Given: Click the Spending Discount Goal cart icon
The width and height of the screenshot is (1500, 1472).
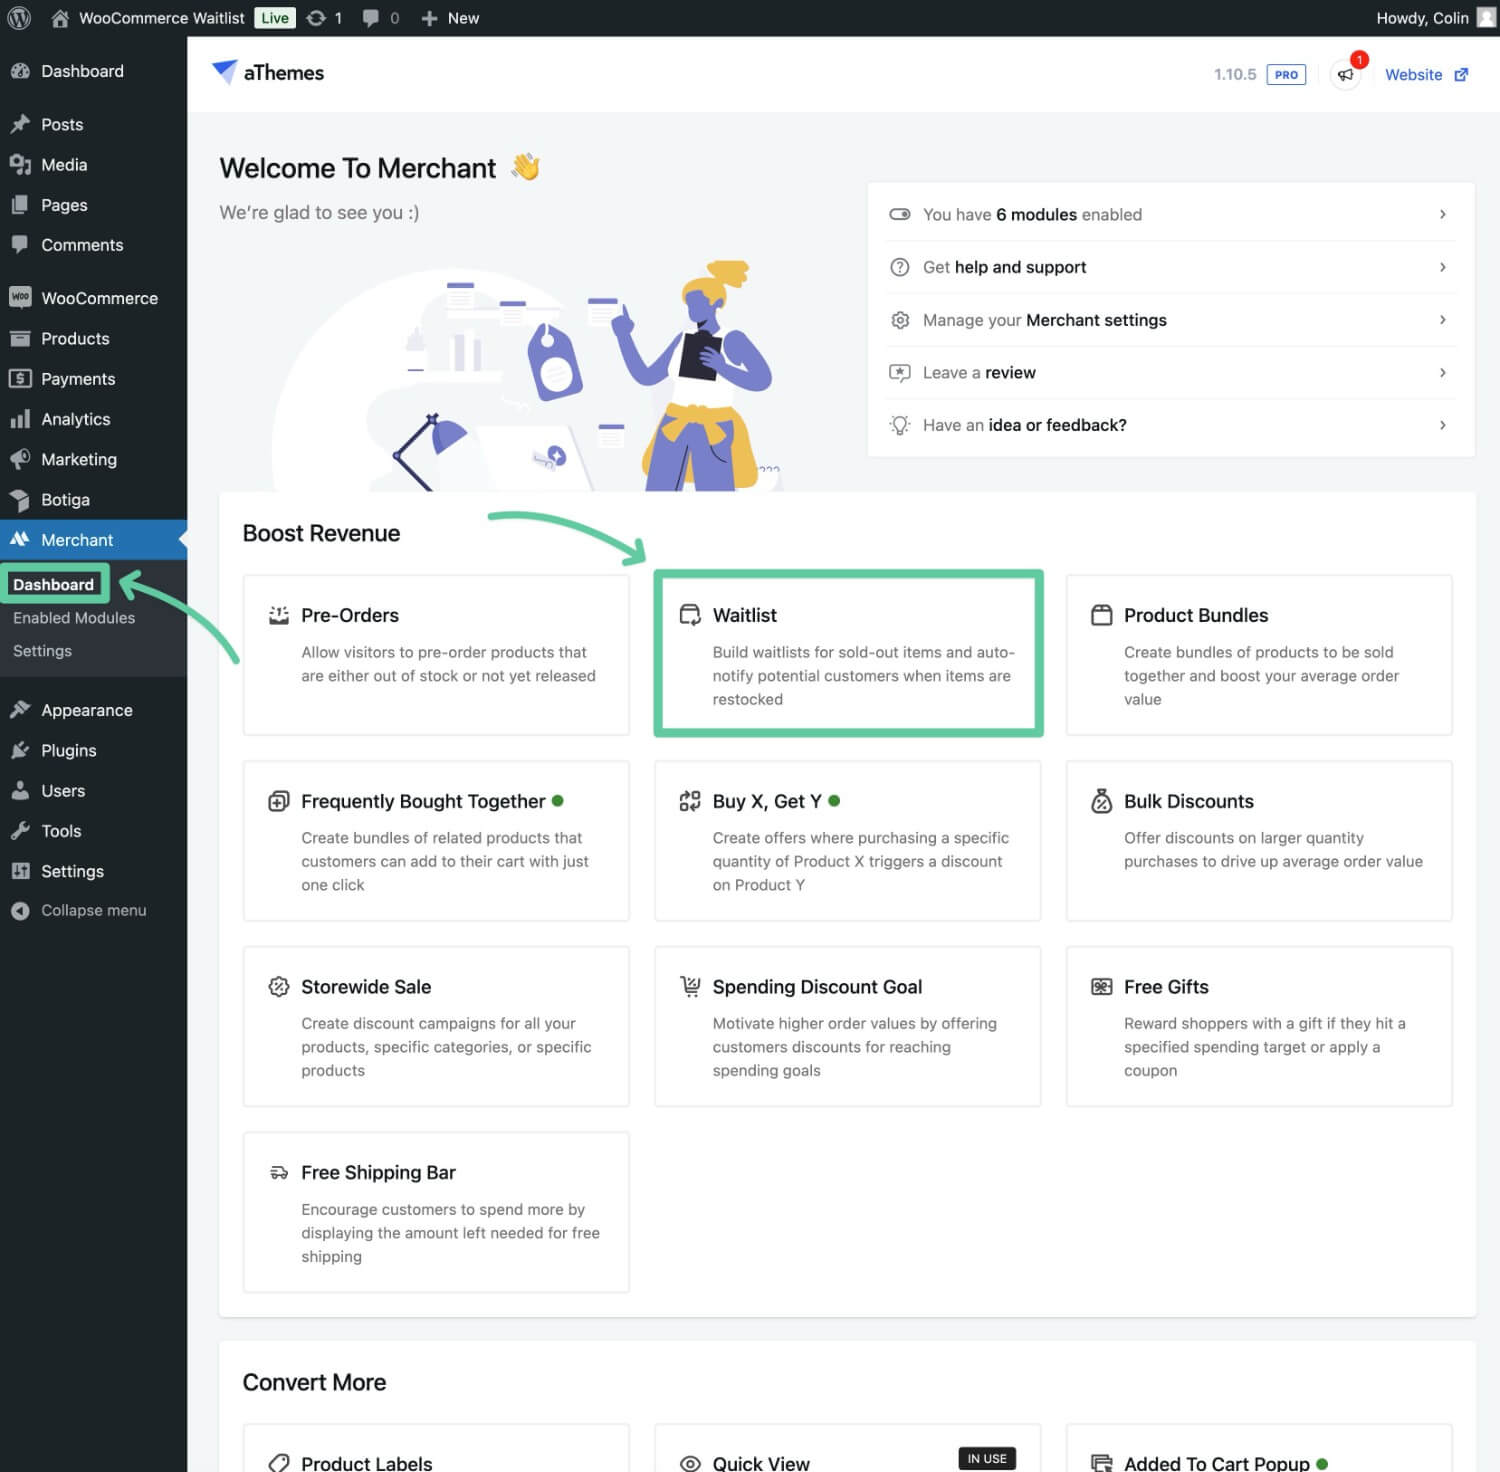Looking at the screenshot, I should click(690, 987).
